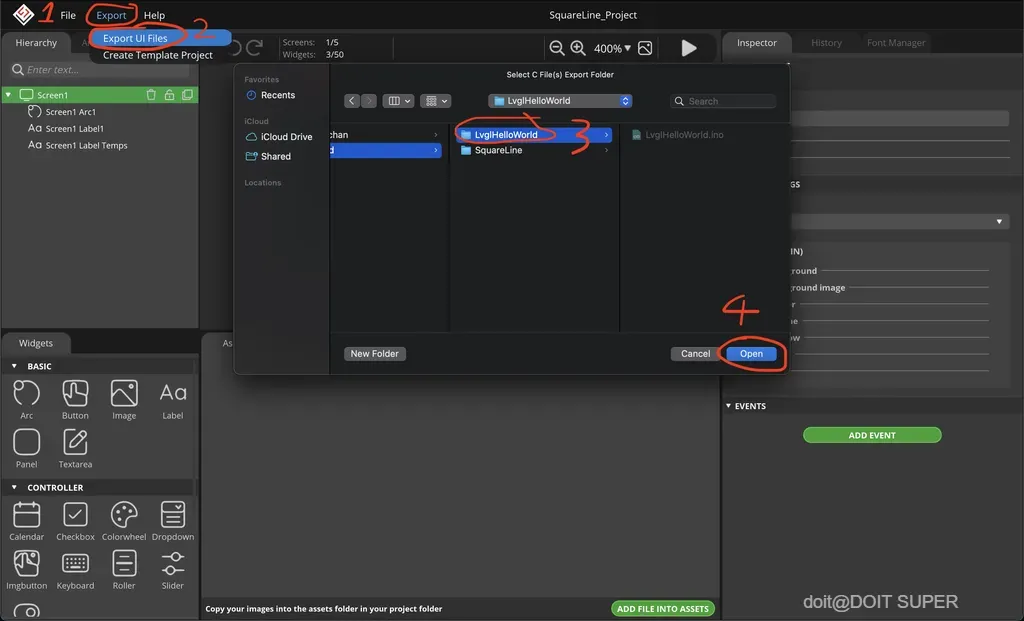The image size is (1024, 621).
Task: Go back in file dialog
Action: point(352,101)
